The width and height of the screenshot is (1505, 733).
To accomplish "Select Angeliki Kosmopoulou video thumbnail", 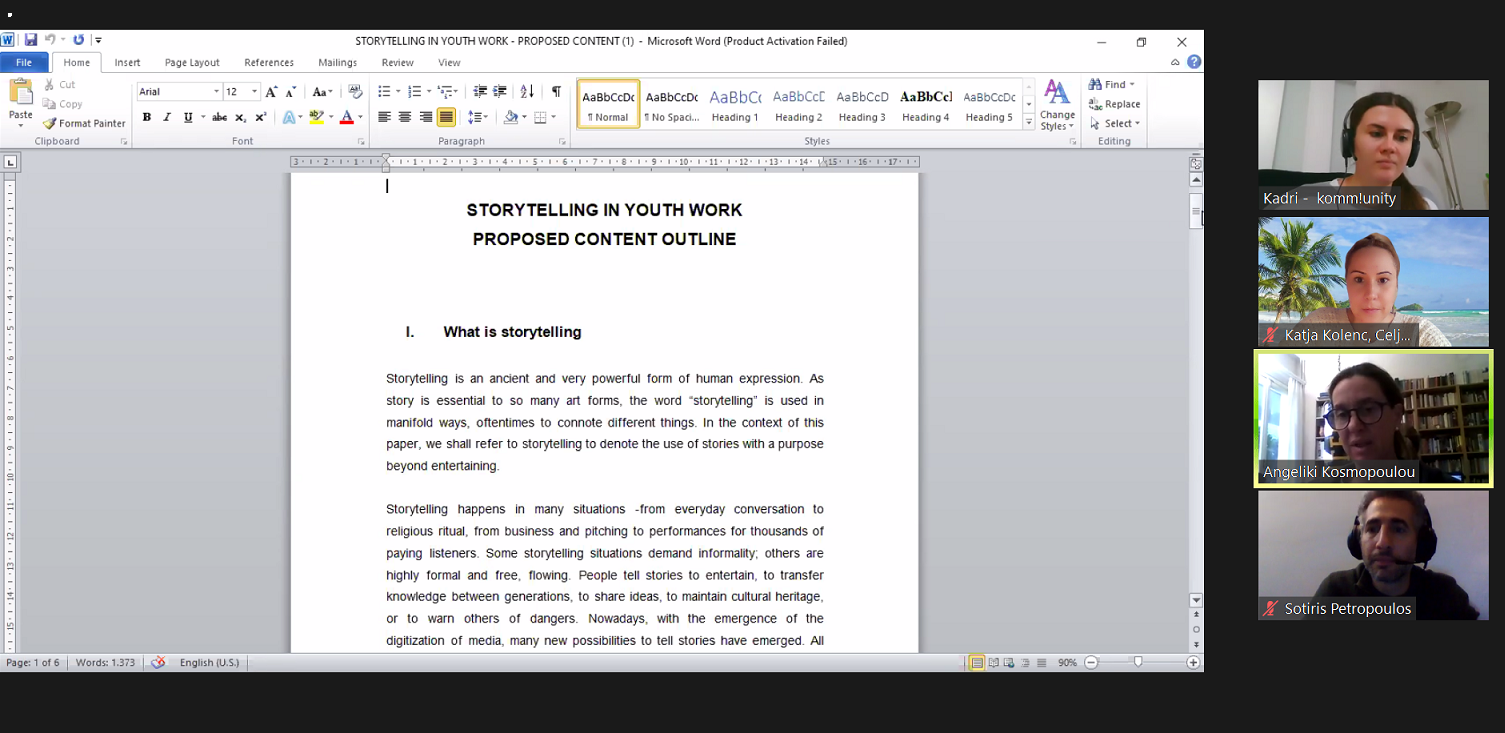I will 1373,418.
